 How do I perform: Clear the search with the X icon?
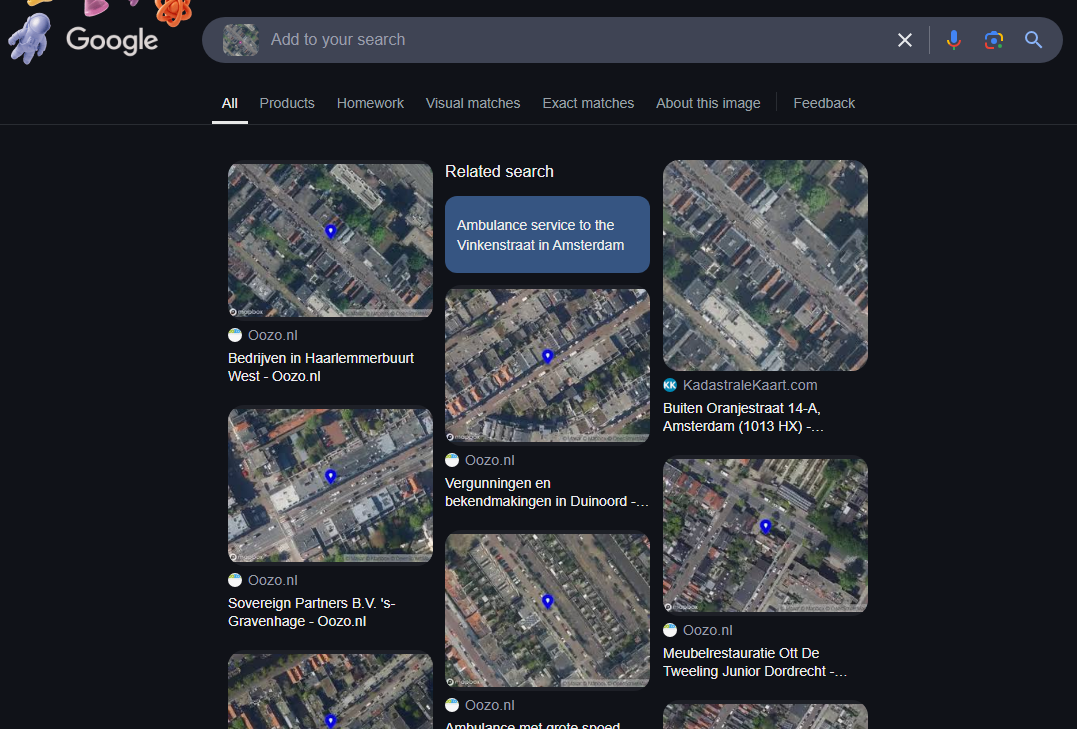[x=905, y=40]
